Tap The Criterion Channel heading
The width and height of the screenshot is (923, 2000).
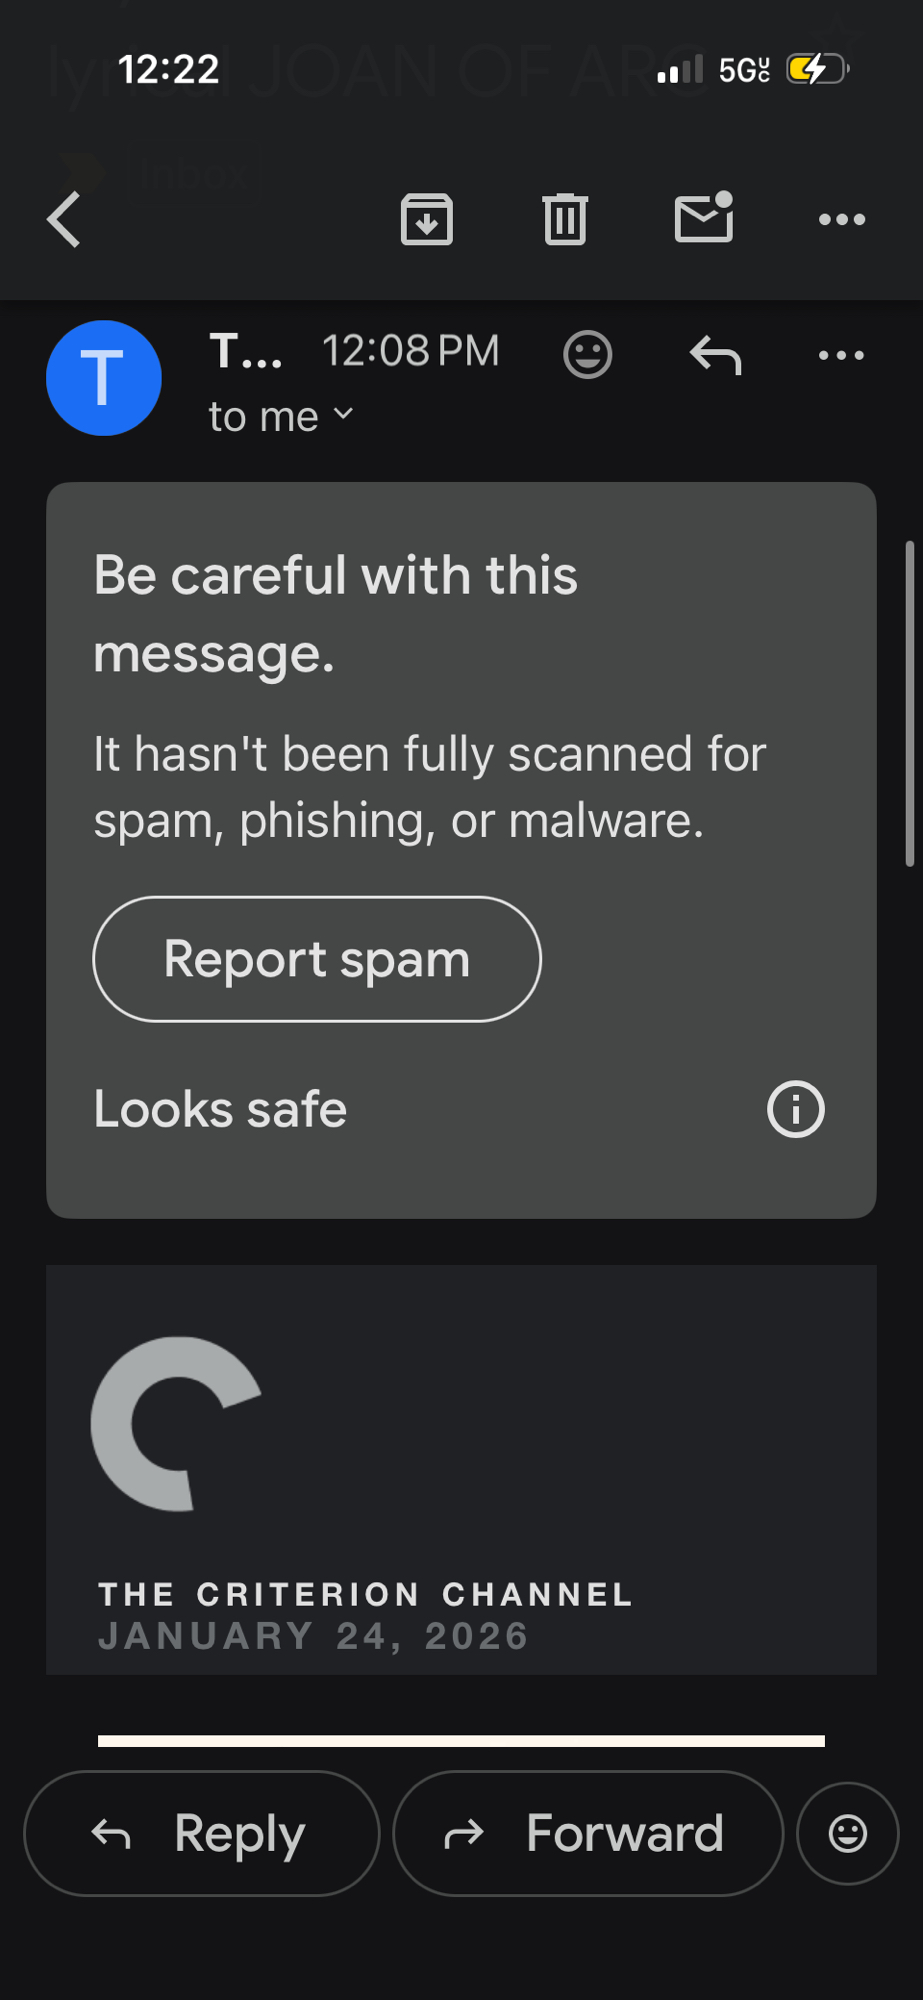tap(365, 1594)
